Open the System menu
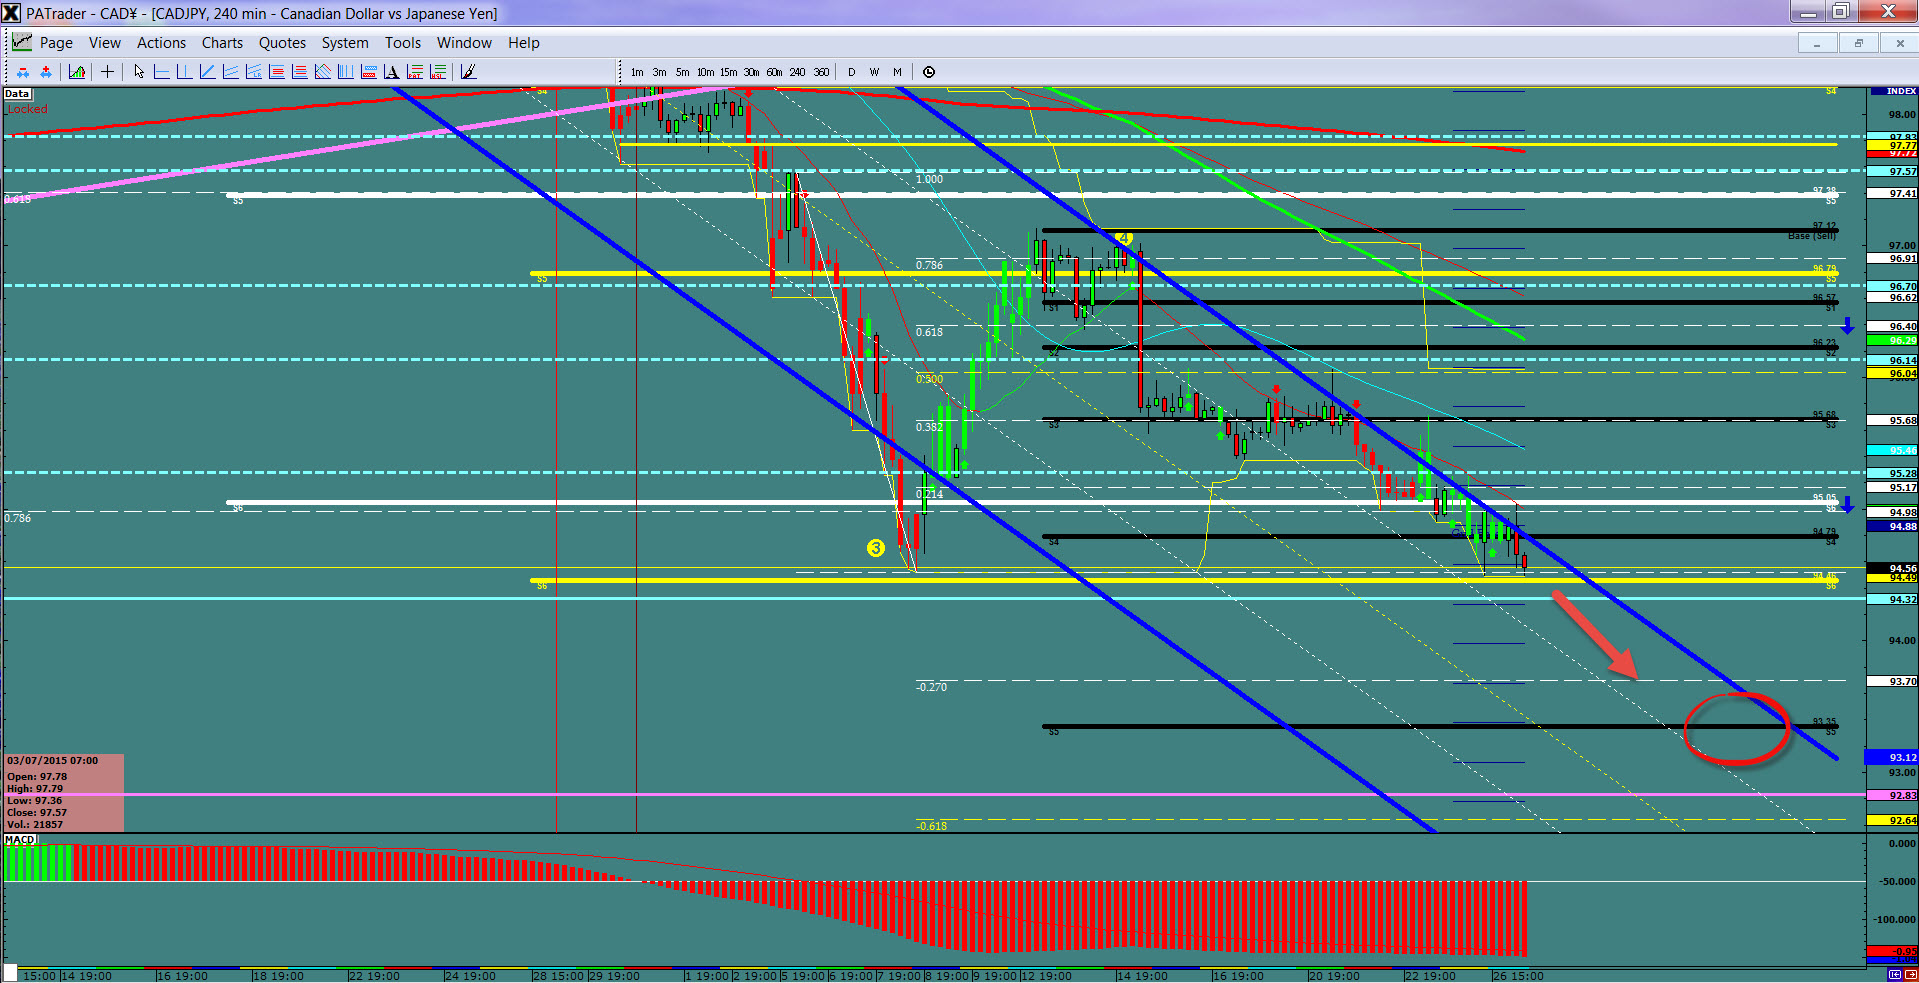 pos(345,43)
